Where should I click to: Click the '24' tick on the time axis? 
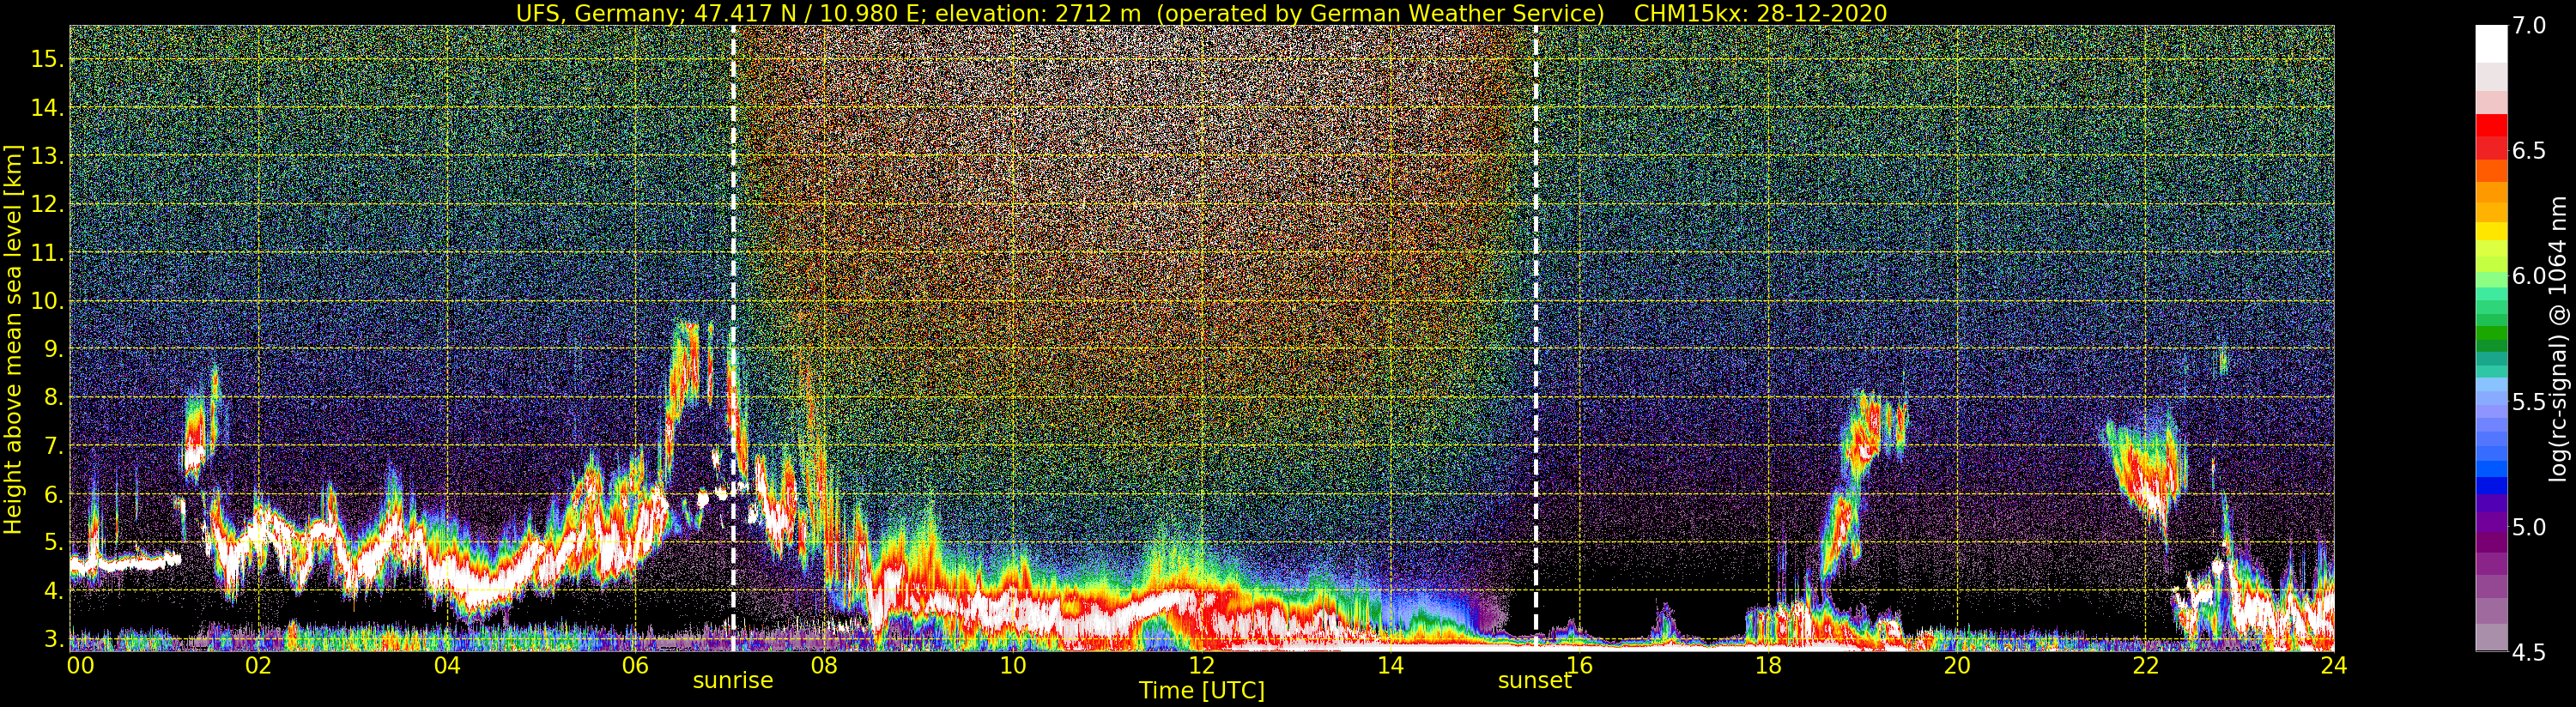click(2333, 665)
